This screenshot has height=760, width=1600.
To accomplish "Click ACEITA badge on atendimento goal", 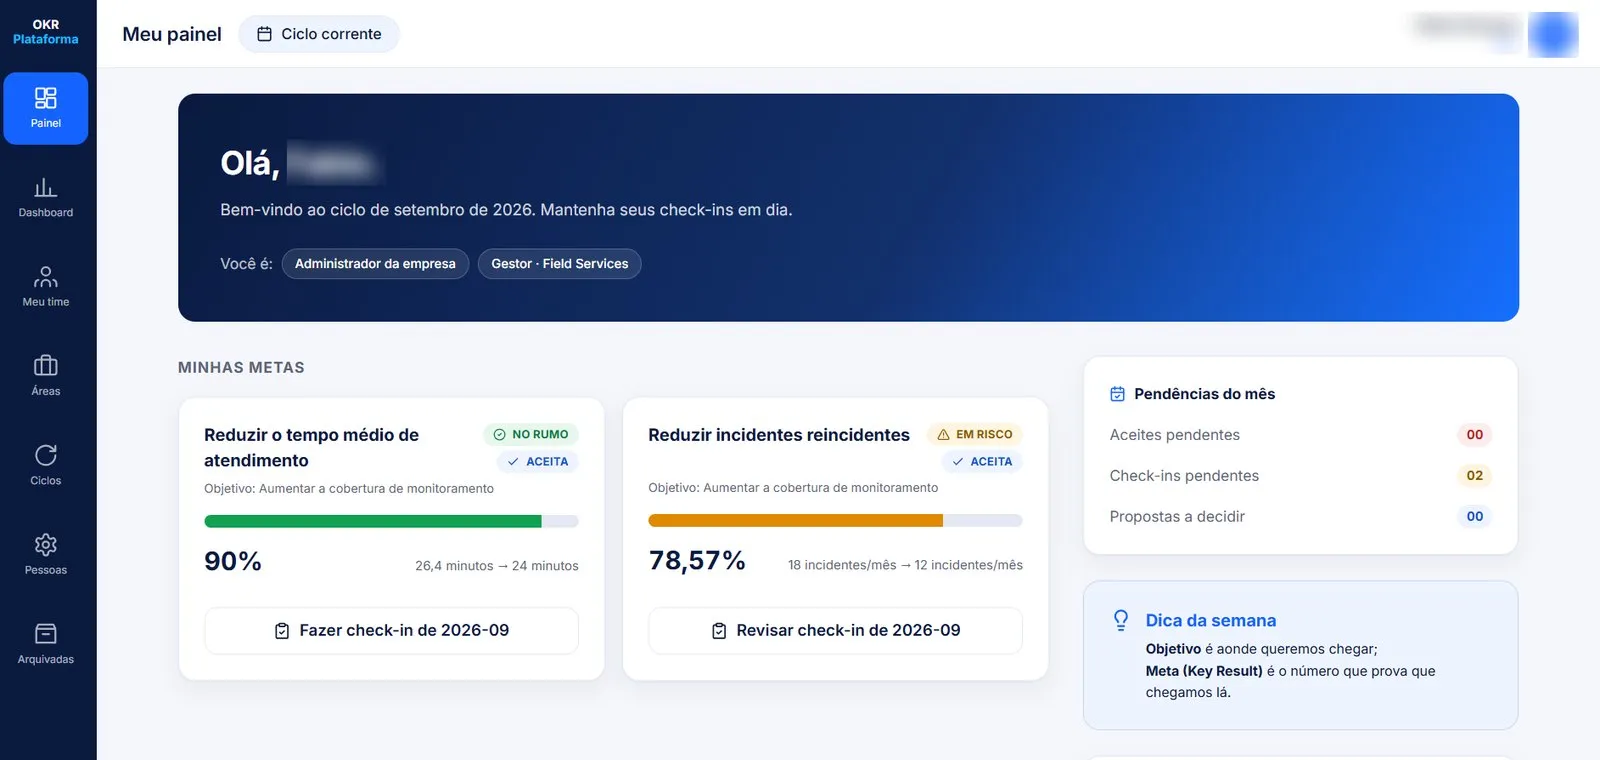I will (x=538, y=462).
